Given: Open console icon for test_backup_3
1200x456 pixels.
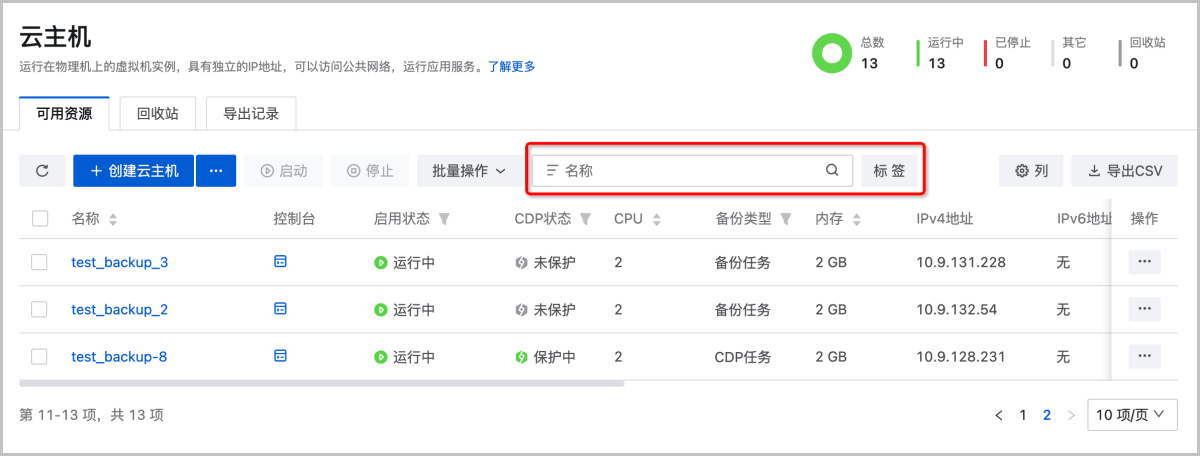Looking at the screenshot, I should [x=280, y=262].
